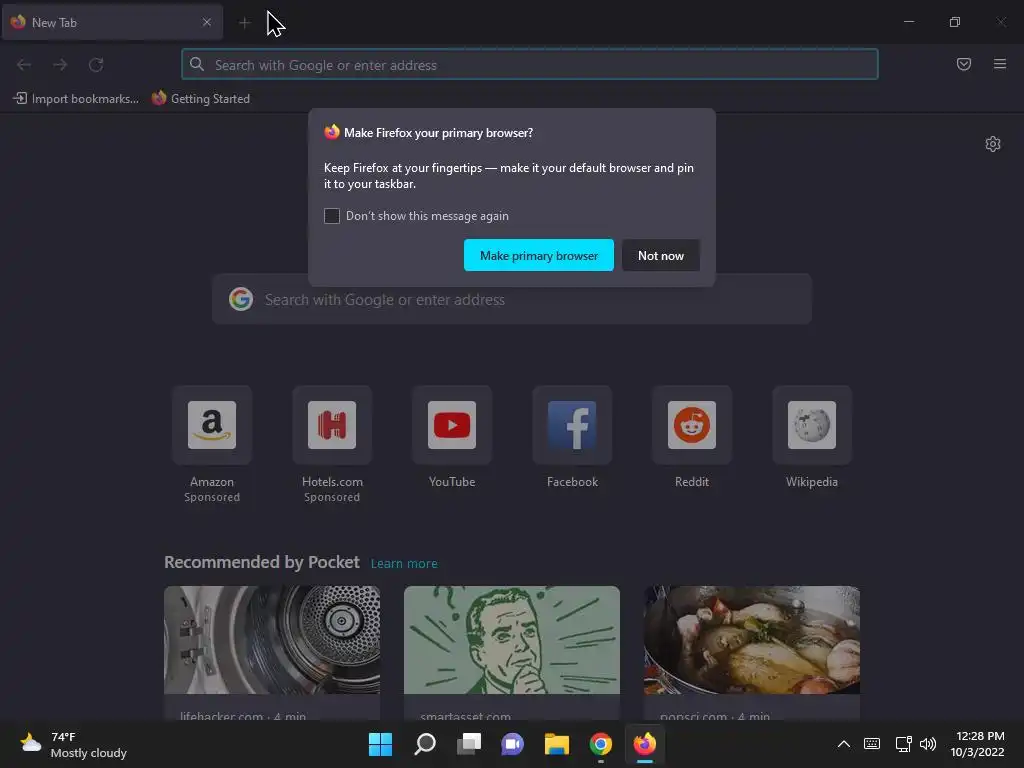Go back with the back arrow

pyautogui.click(x=24, y=65)
